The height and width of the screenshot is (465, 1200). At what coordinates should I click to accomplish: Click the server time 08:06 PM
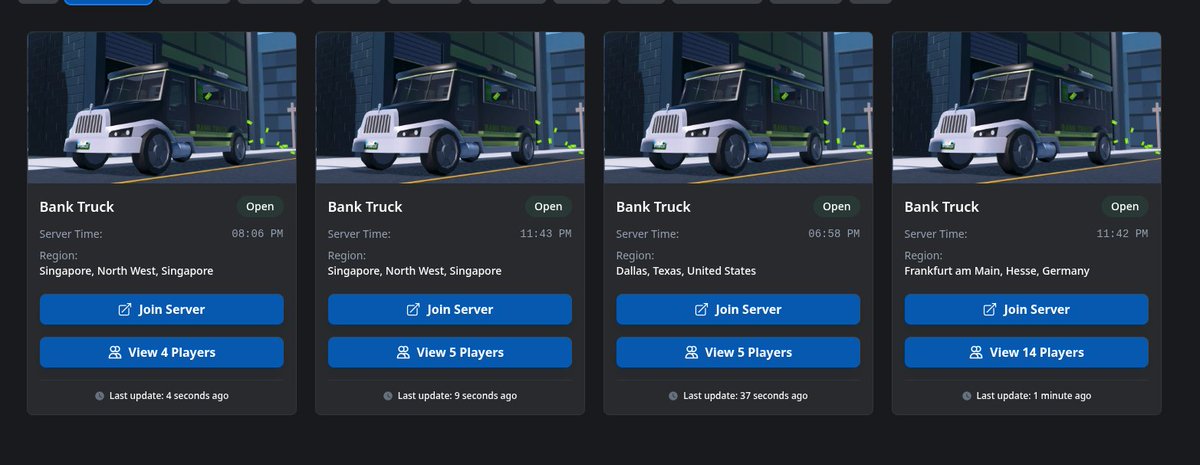[257, 234]
